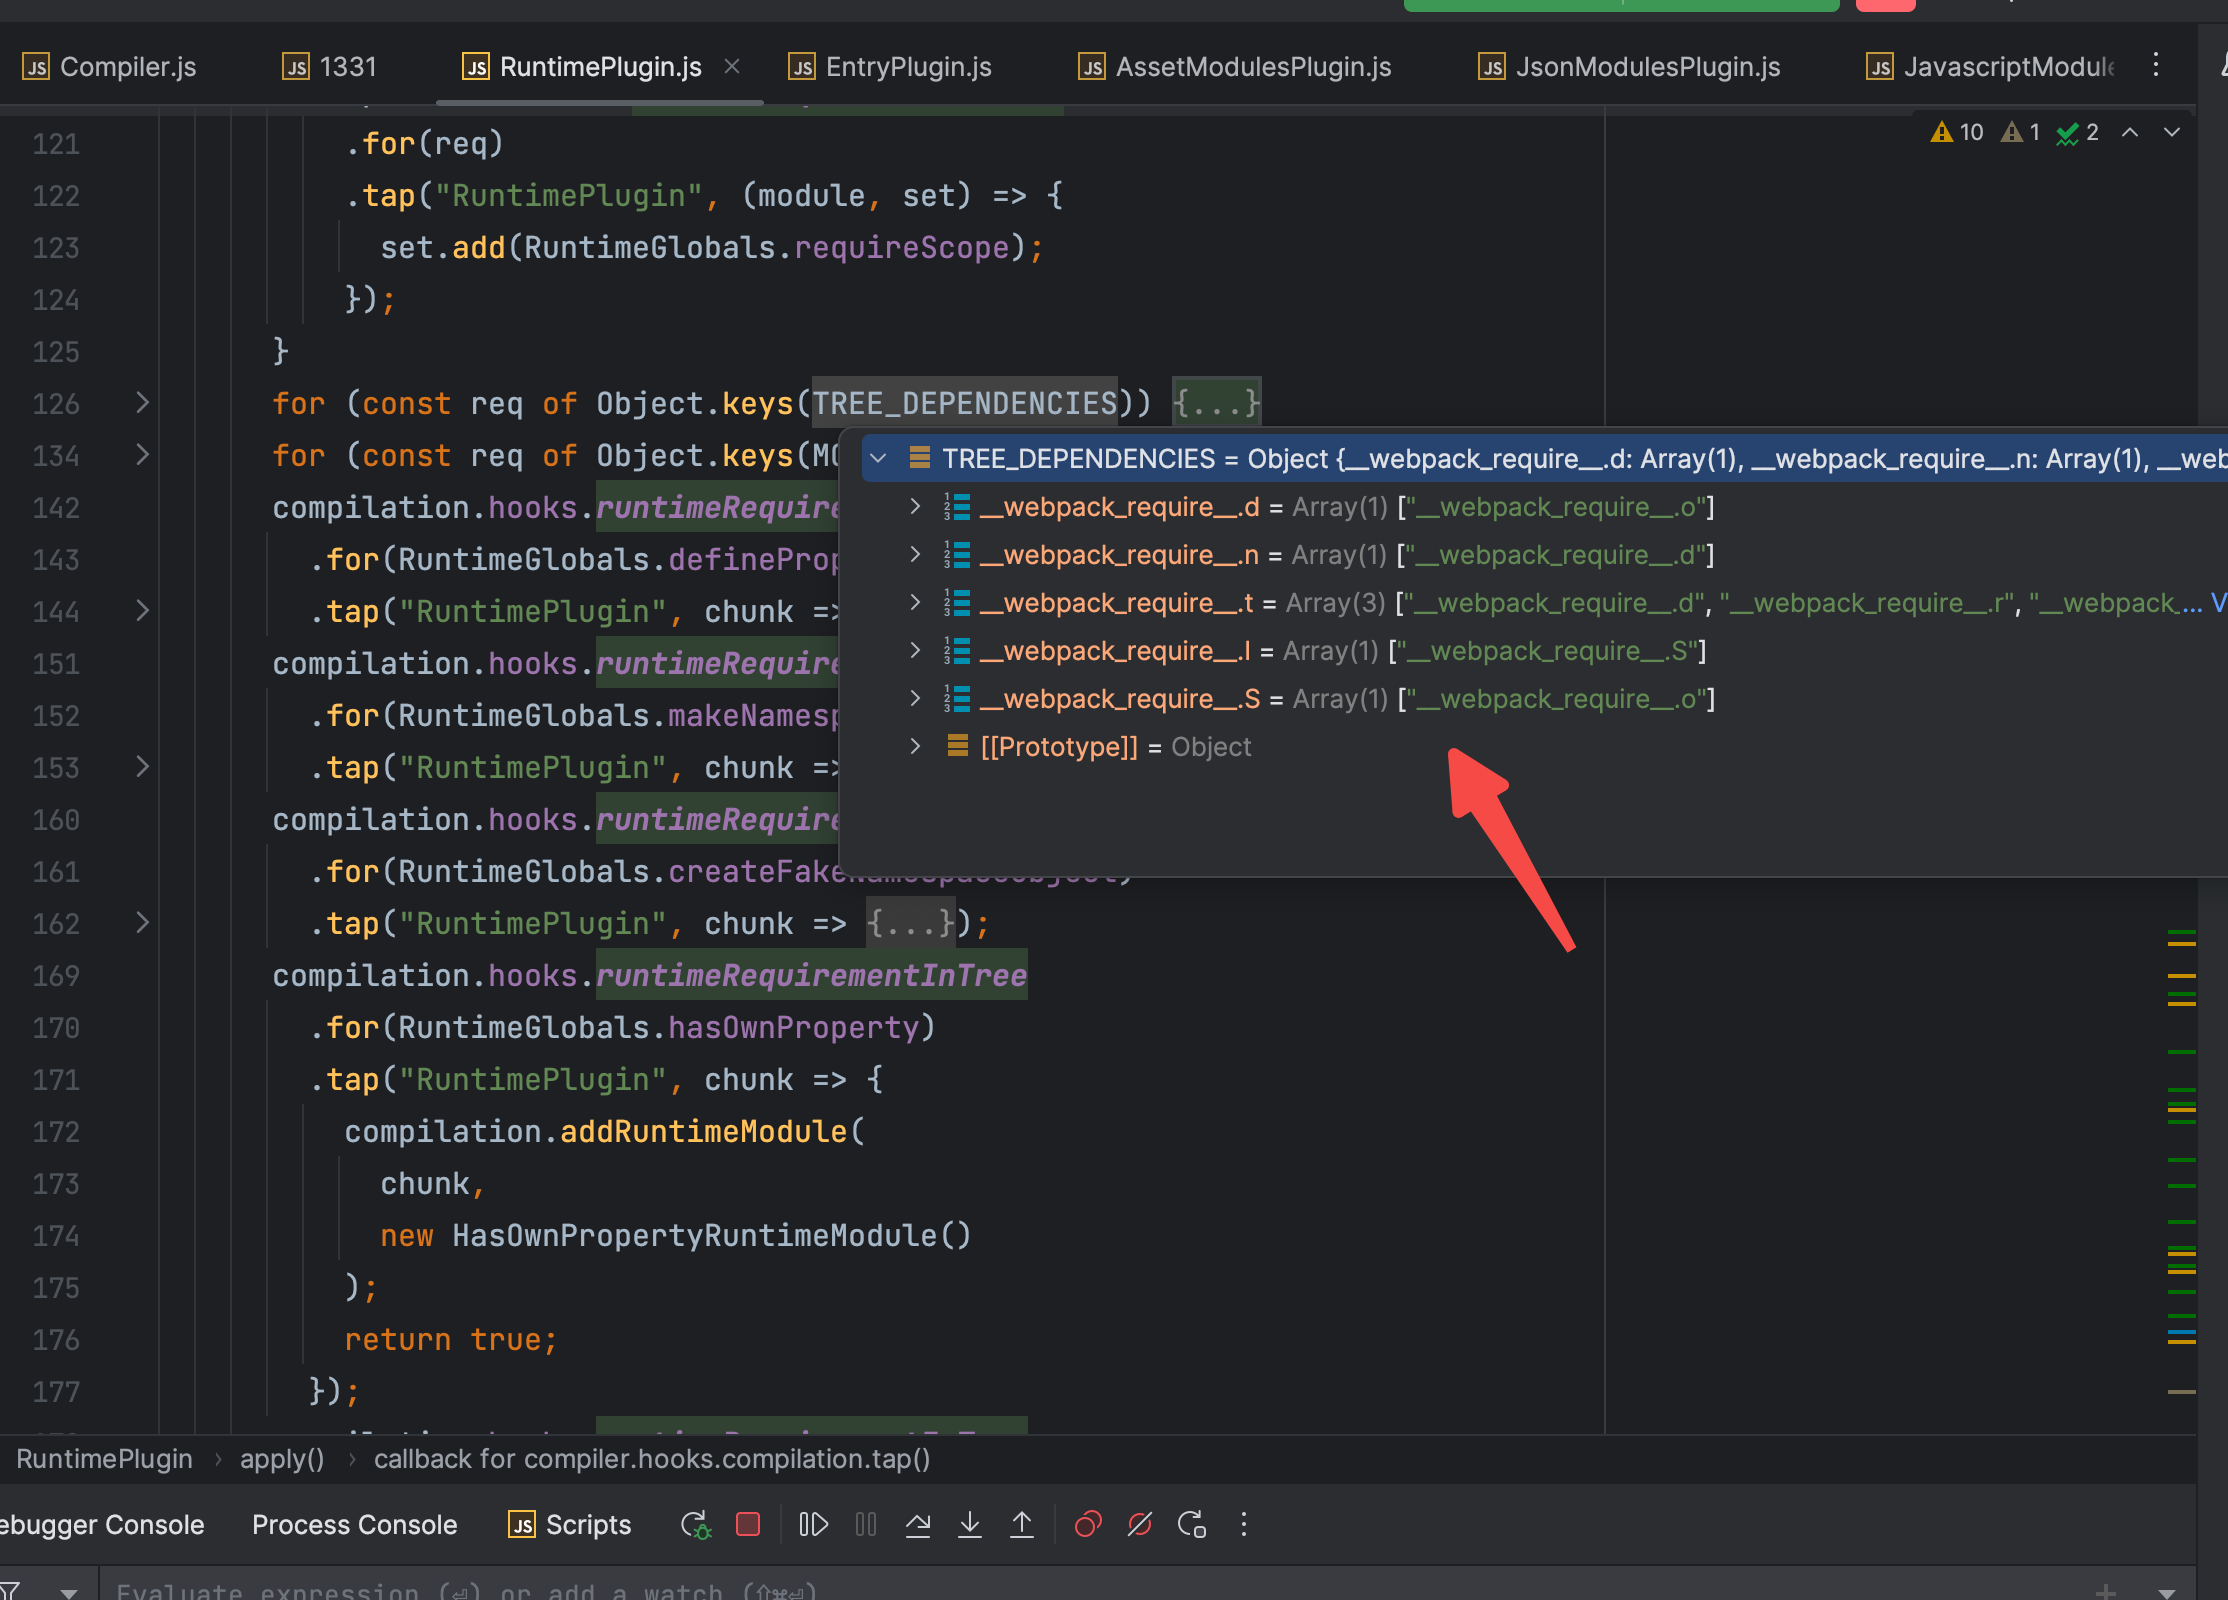Close the RuntimePlugin.js tab

732,67
